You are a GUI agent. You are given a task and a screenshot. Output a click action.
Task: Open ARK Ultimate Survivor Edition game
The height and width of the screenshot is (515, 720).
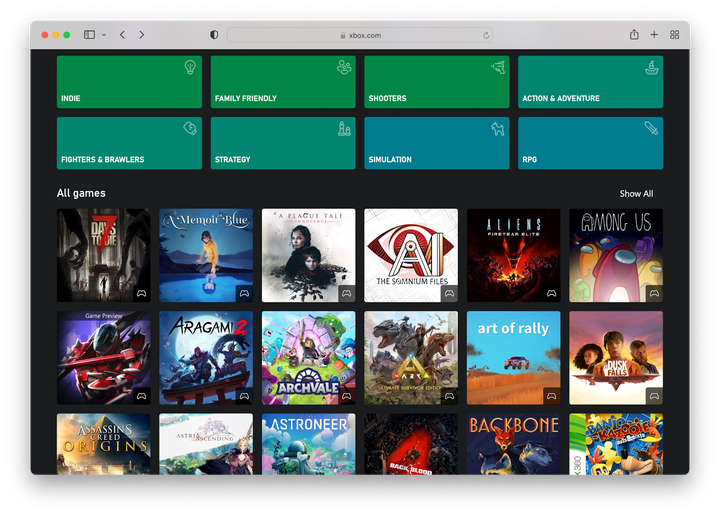(411, 358)
